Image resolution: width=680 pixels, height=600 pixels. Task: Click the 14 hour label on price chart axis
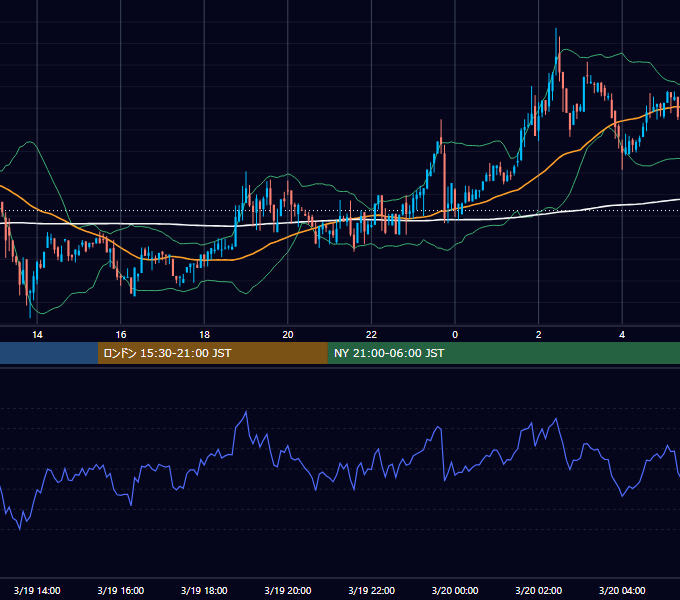[x=37, y=335]
